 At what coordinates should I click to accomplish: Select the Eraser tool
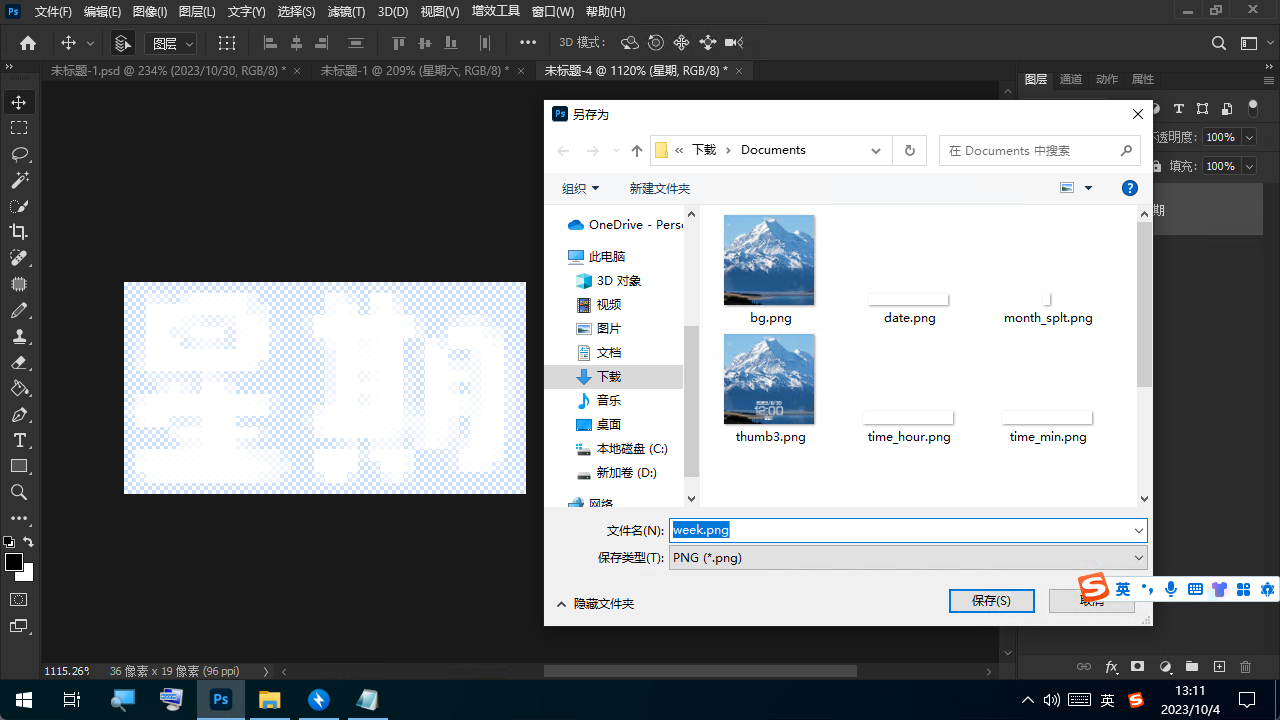coord(19,362)
